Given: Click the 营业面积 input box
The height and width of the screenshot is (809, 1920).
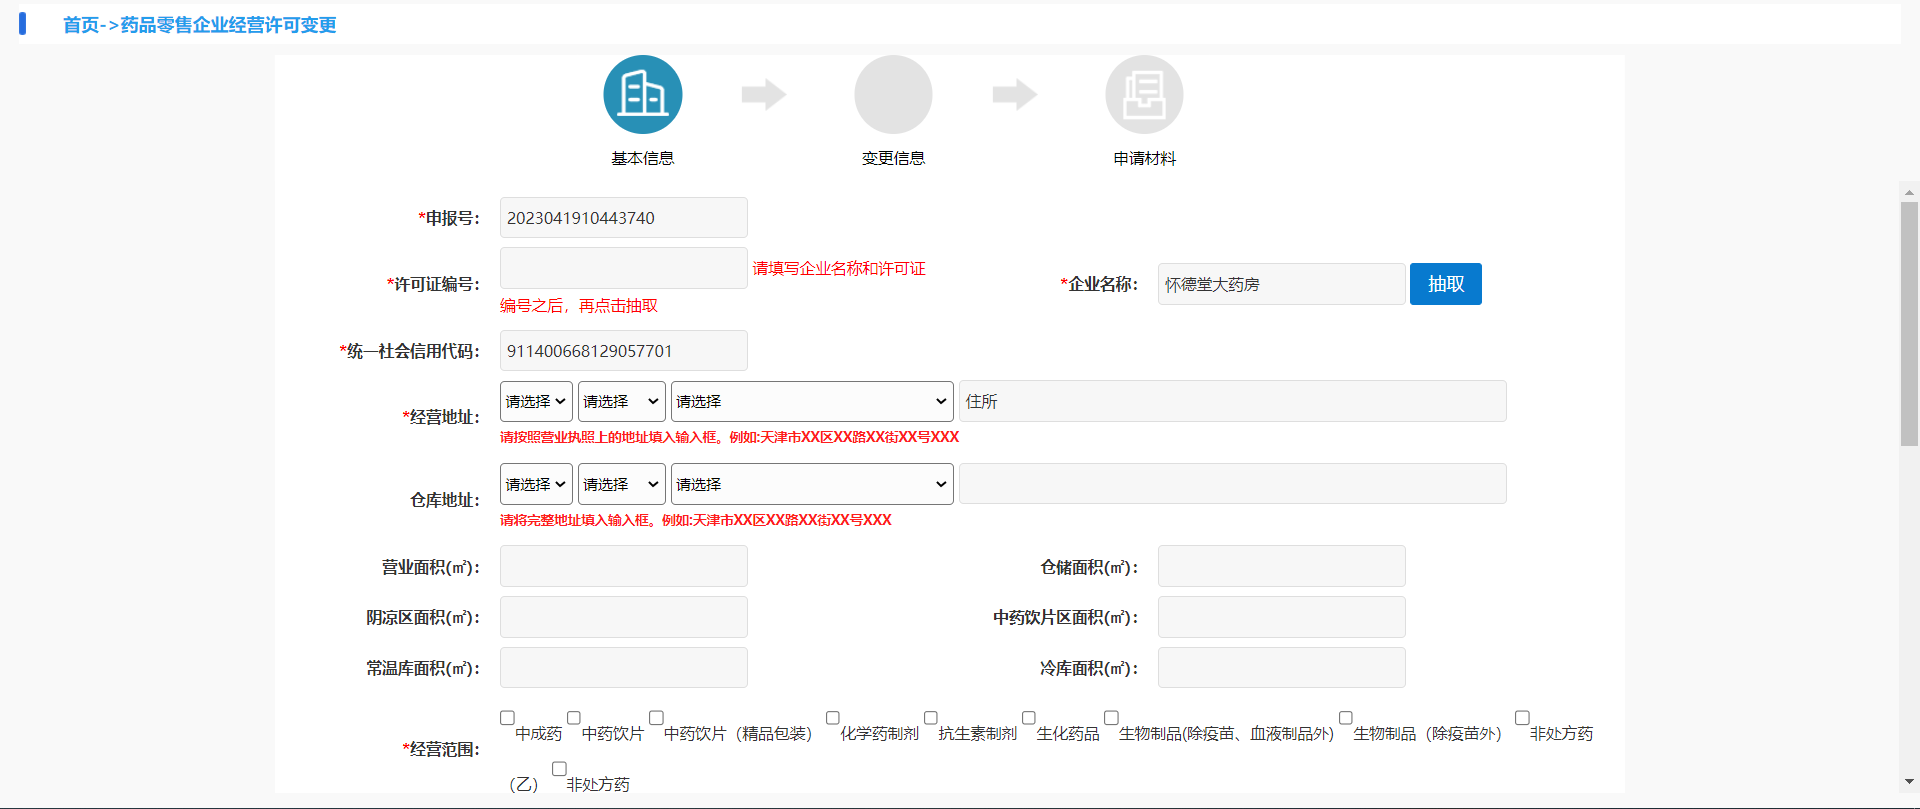Looking at the screenshot, I should (x=623, y=566).
